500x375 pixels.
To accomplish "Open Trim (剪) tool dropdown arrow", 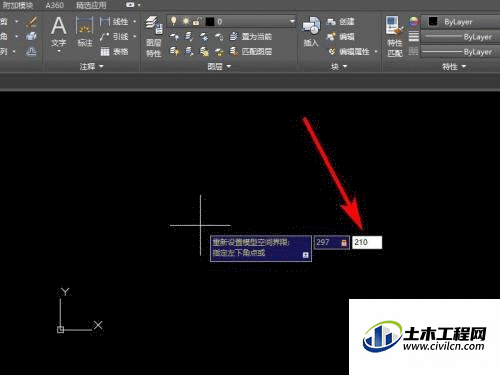I will [x=16, y=22].
